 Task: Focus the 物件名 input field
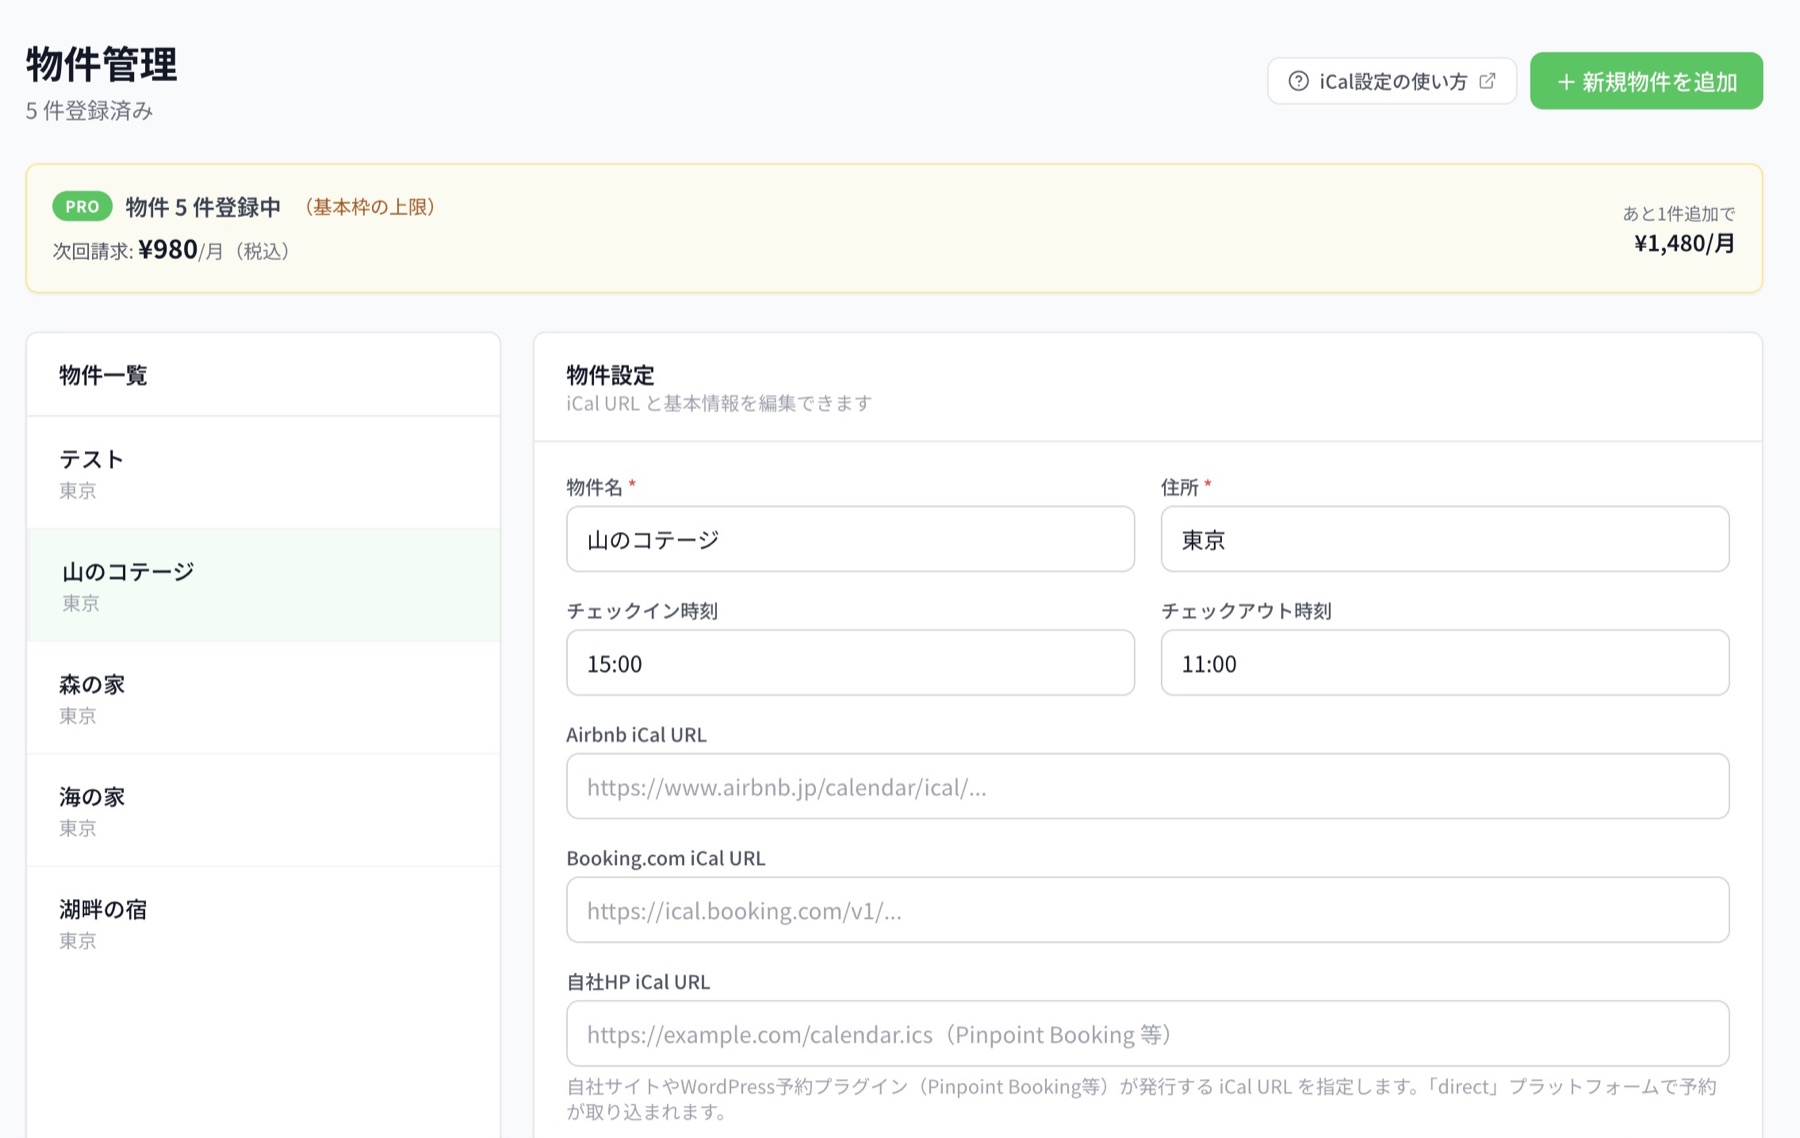tap(850, 539)
